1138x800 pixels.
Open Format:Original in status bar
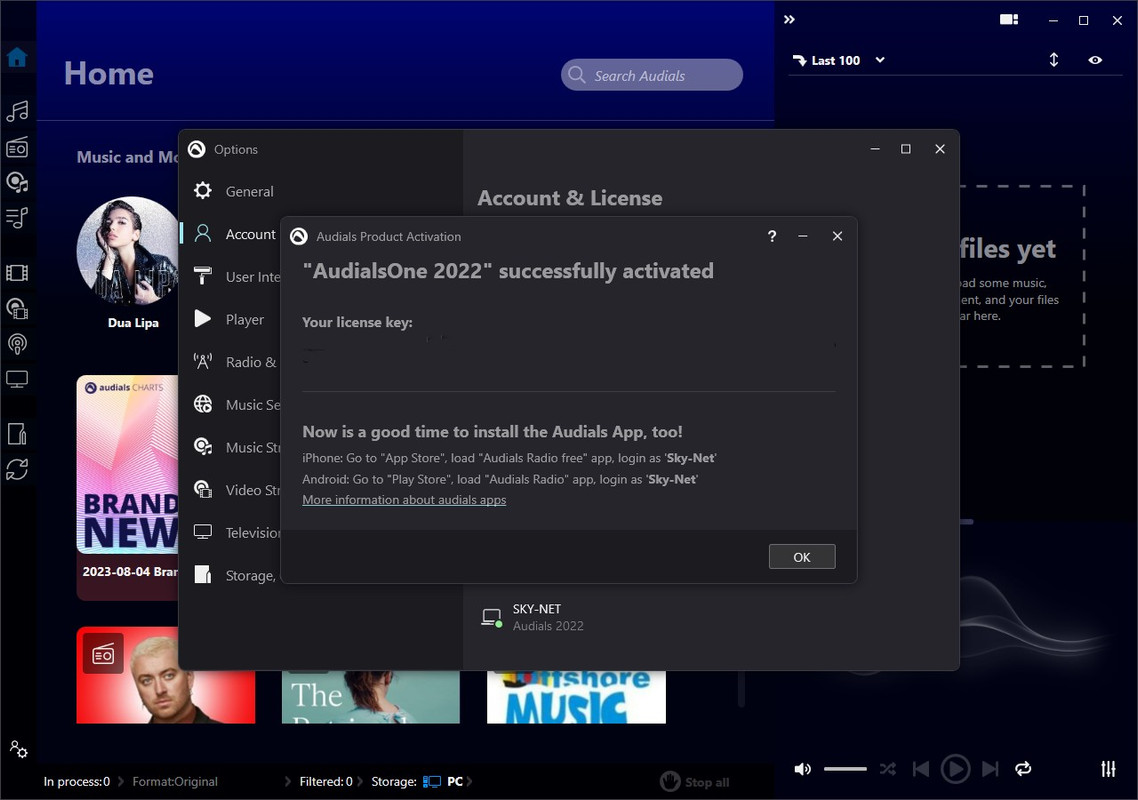tap(175, 782)
